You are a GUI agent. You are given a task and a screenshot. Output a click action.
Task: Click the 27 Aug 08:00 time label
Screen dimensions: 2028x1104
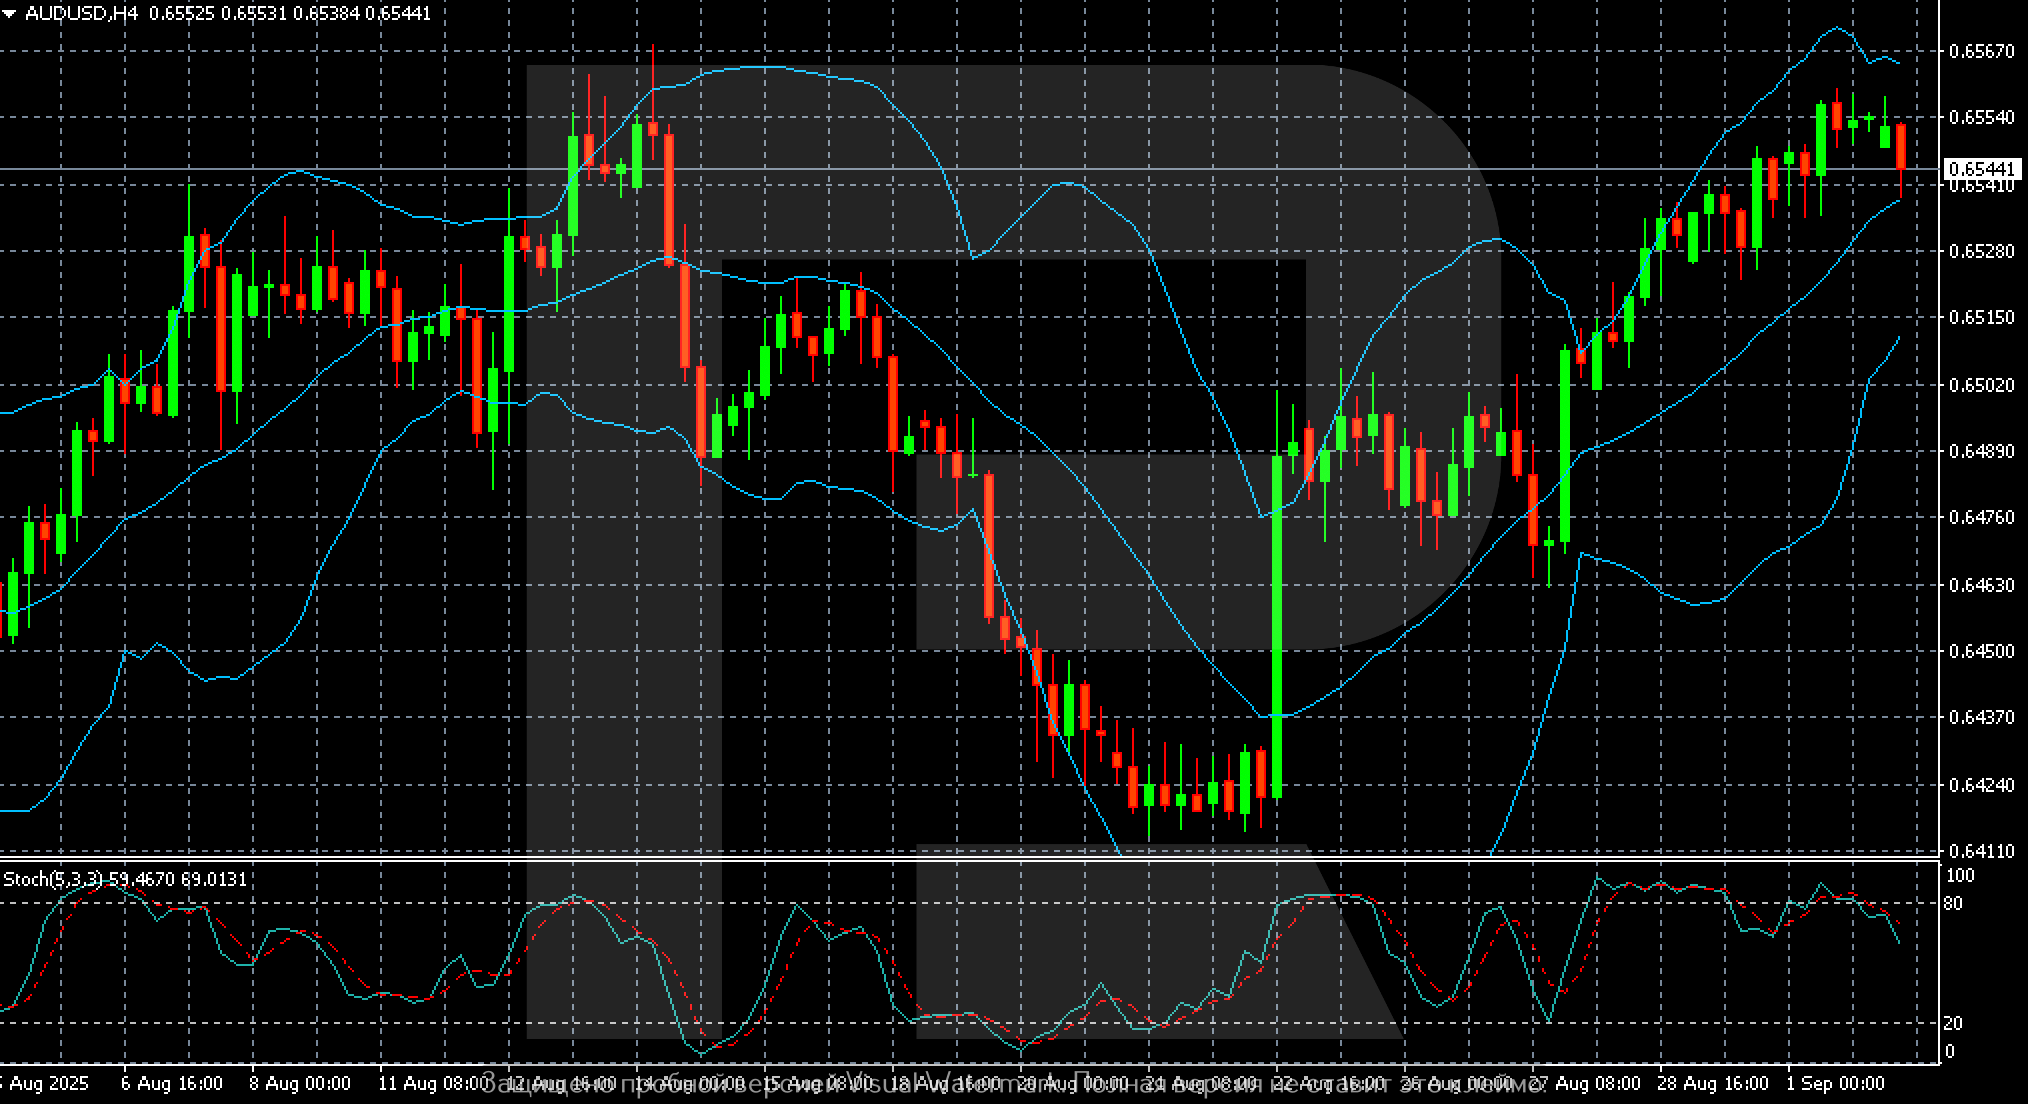(x=1585, y=1083)
